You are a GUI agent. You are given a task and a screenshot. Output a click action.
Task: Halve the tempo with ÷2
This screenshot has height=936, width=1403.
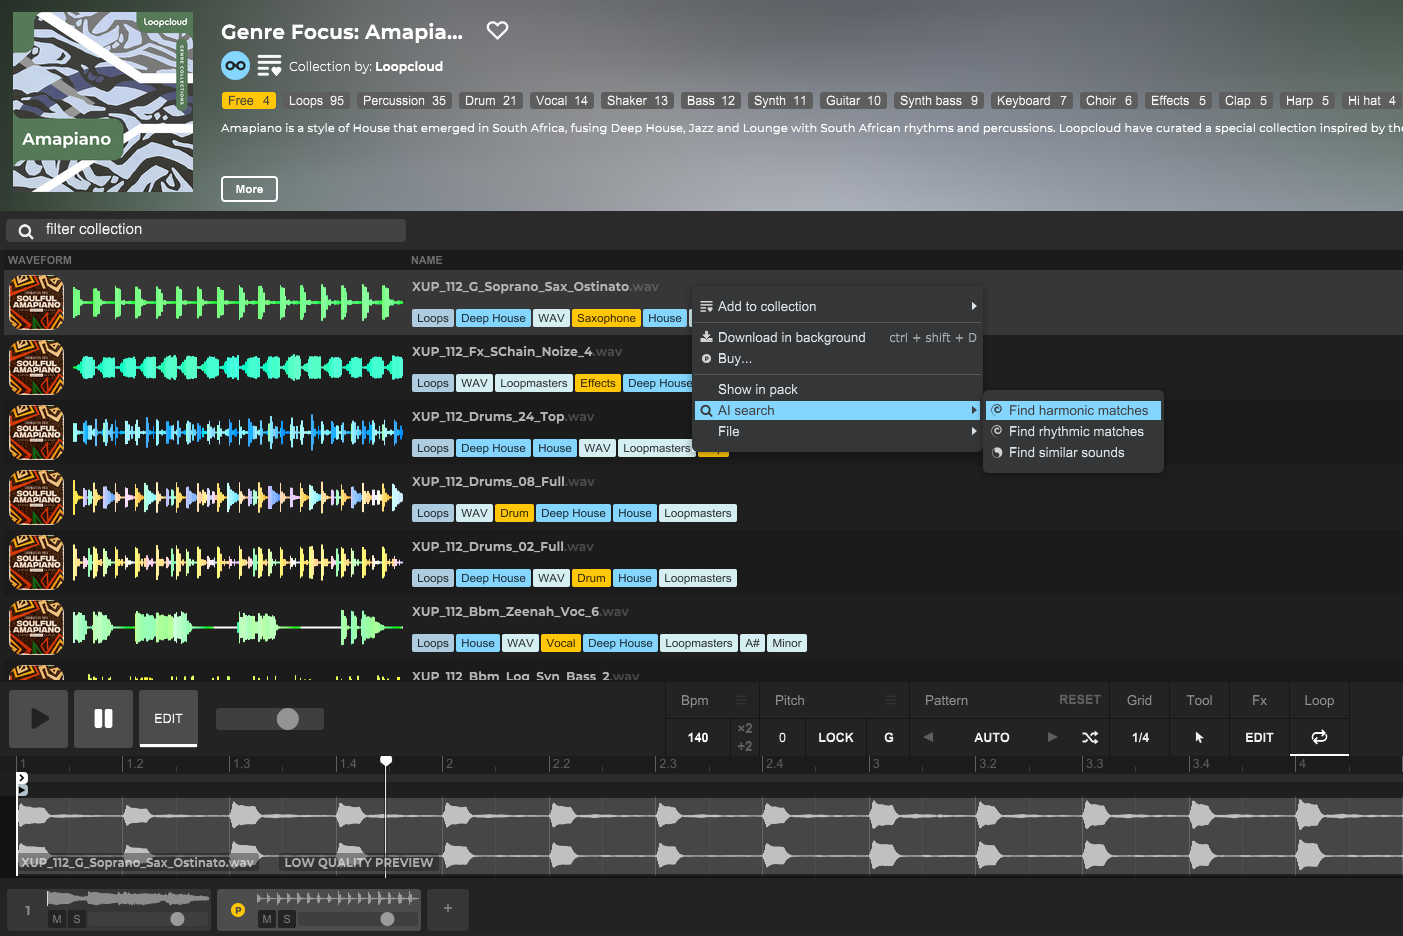[x=744, y=746]
